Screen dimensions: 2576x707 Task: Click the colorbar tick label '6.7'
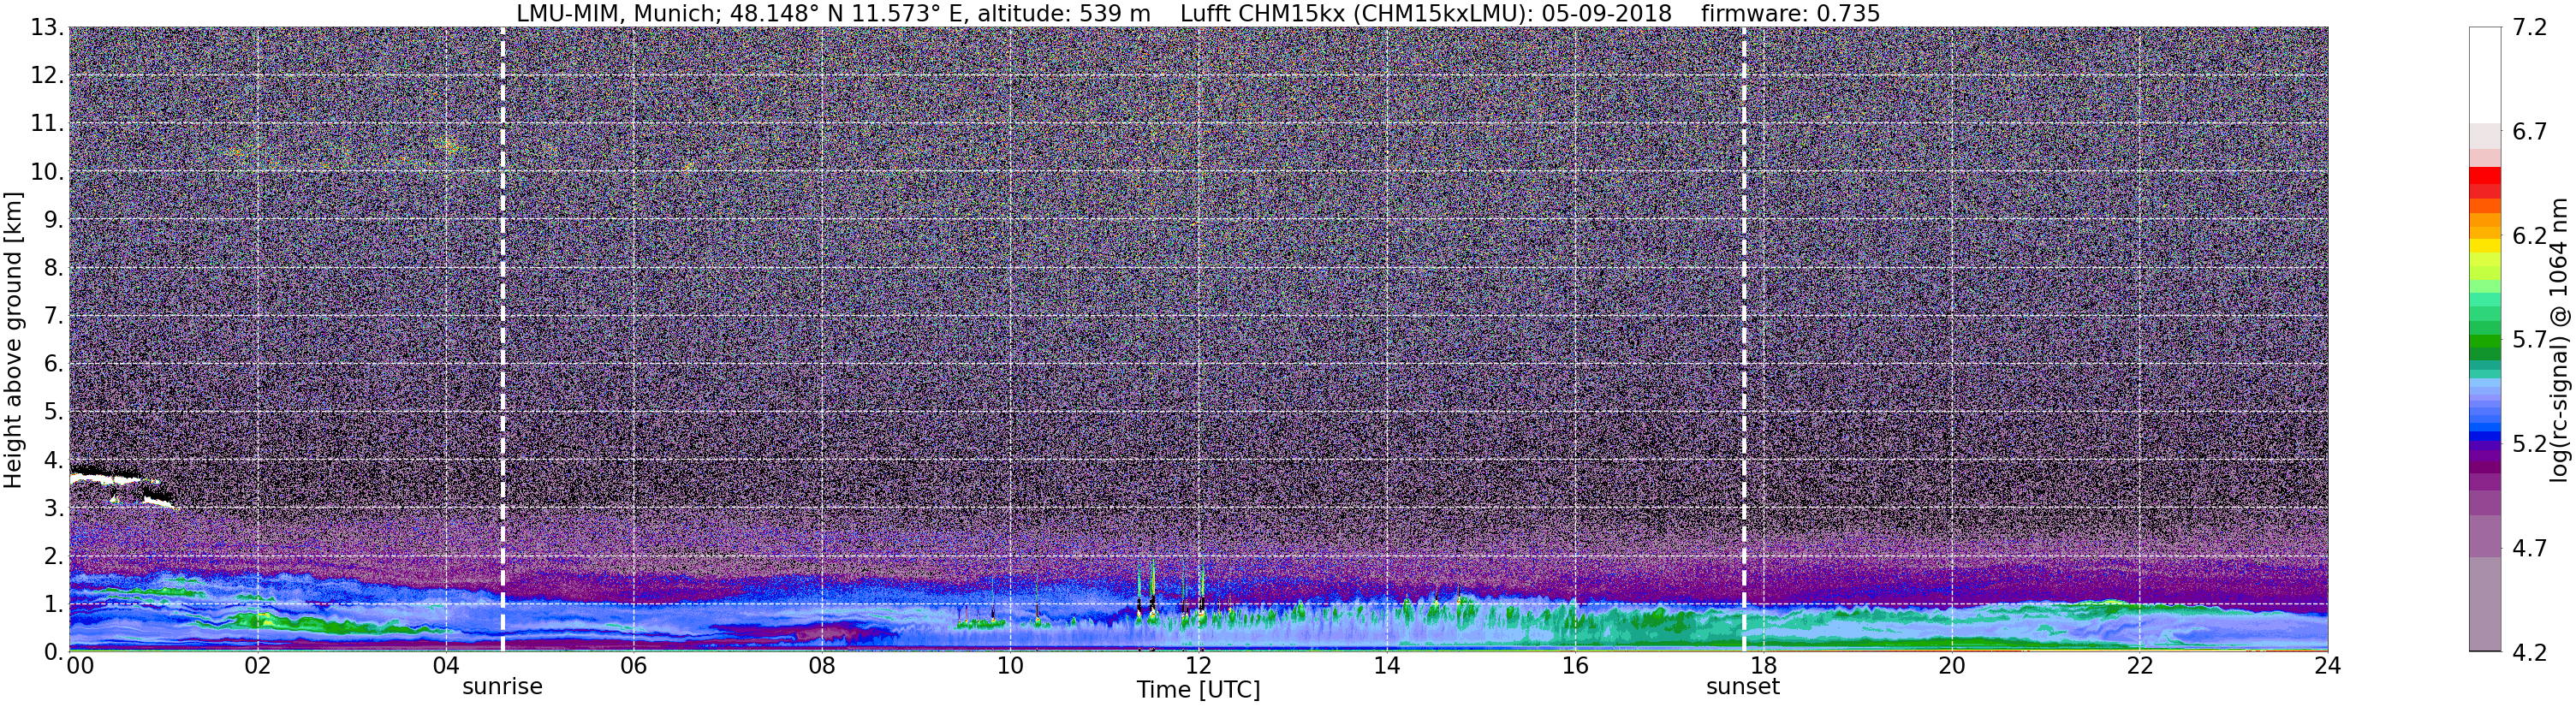coord(2529,132)
